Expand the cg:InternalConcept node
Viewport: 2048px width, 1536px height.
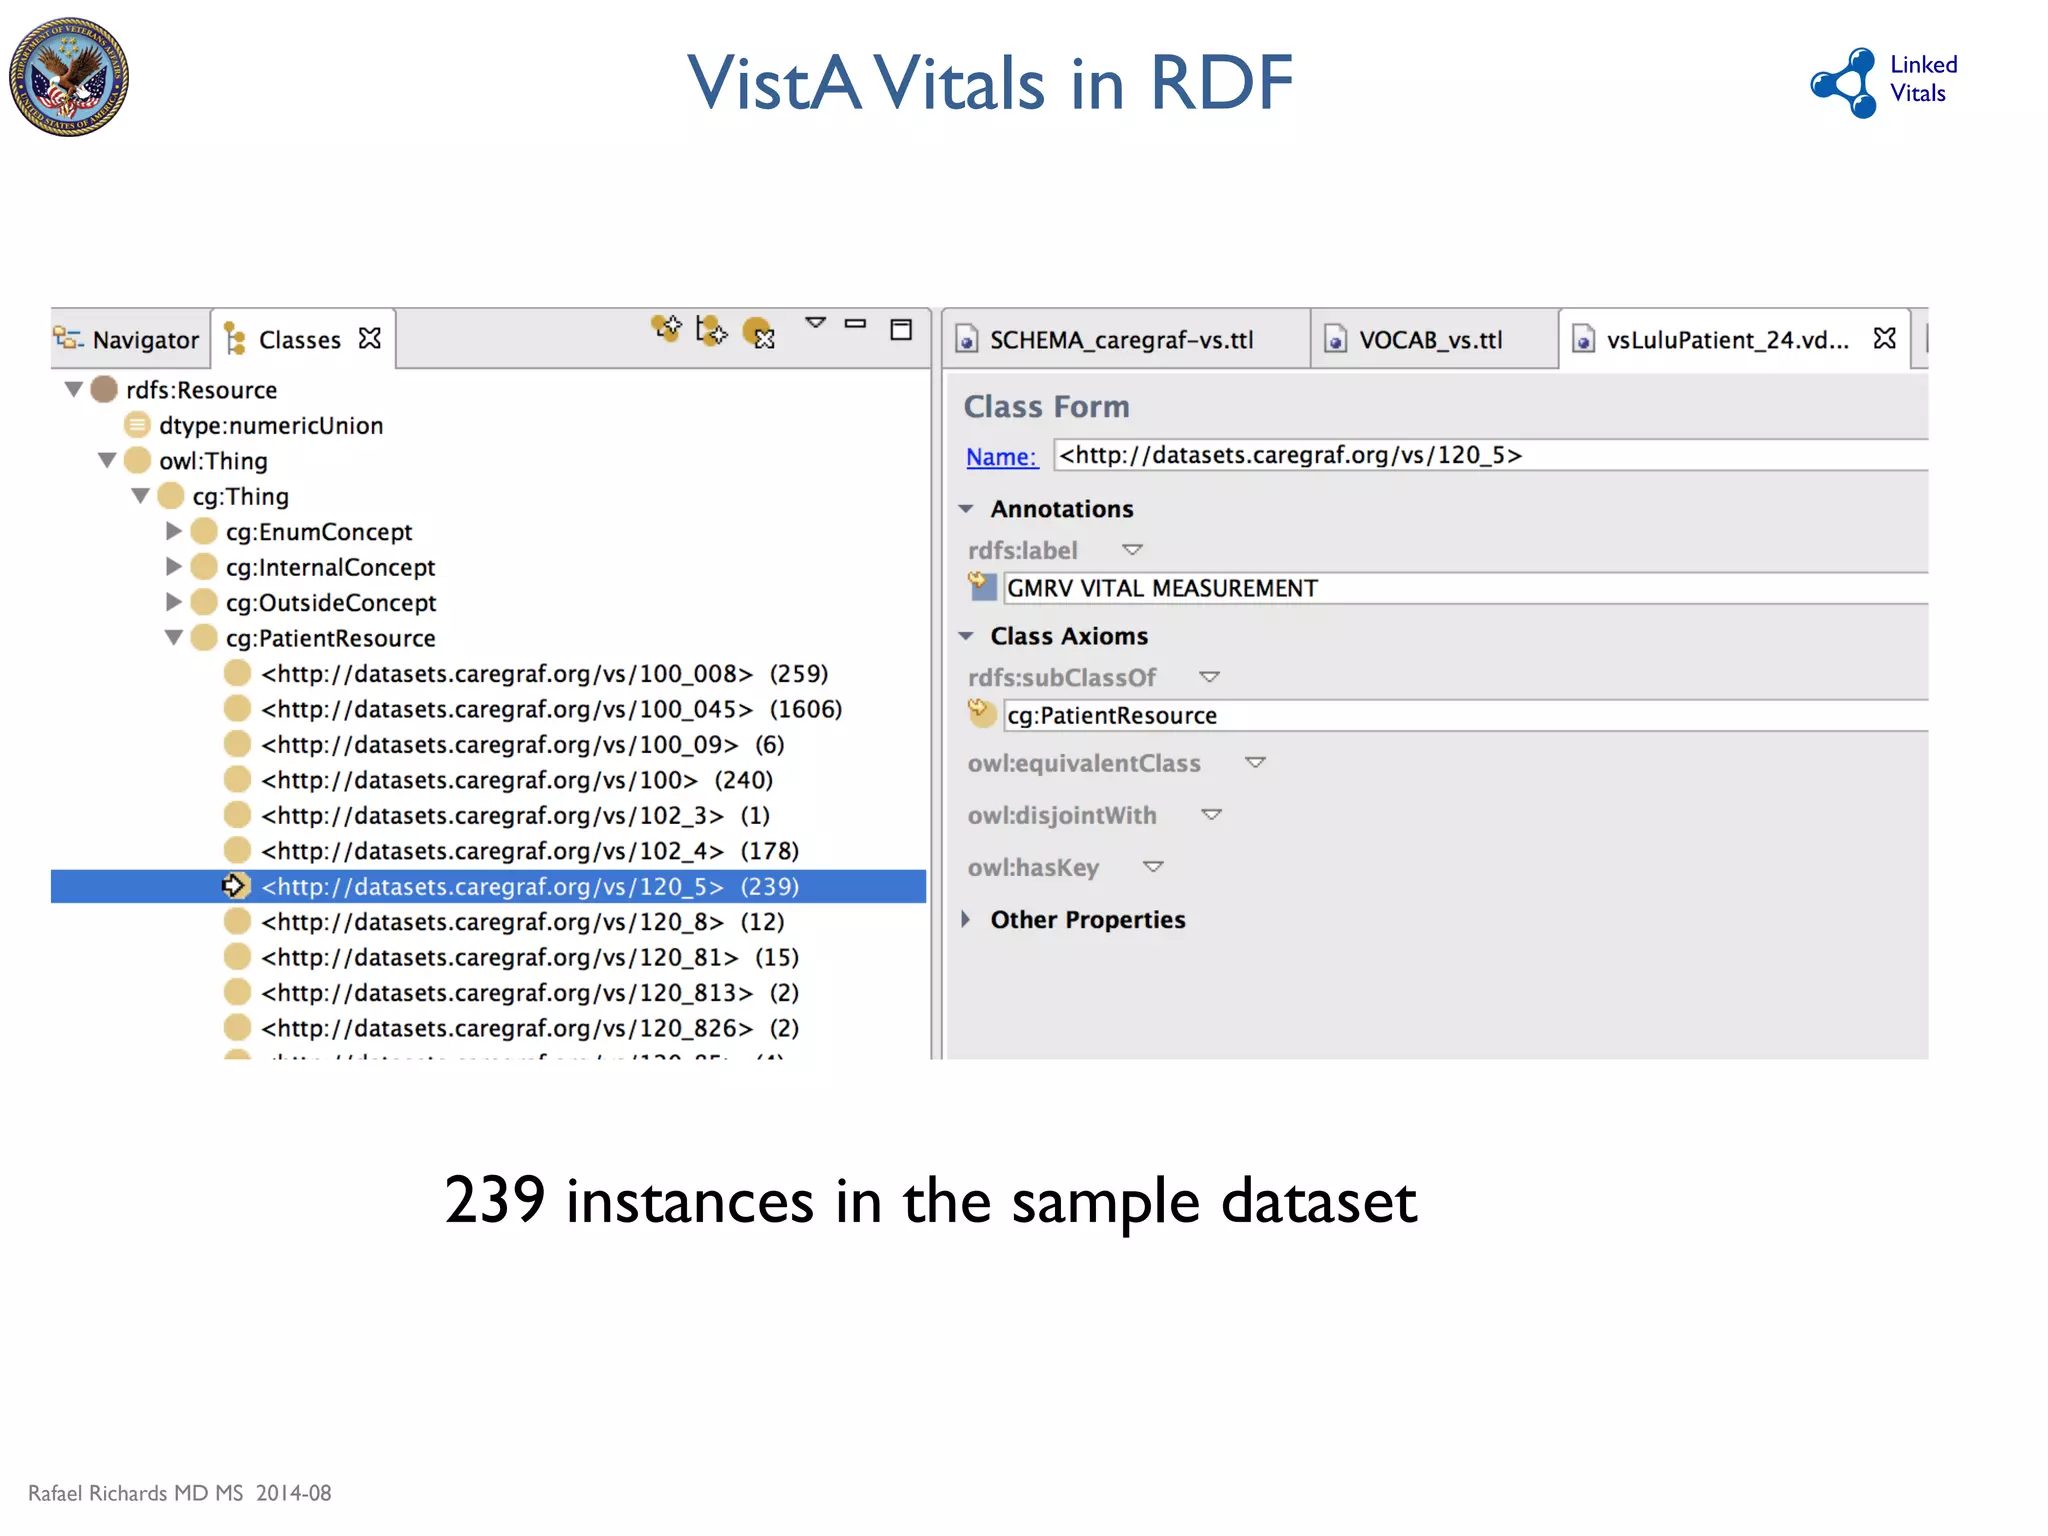(x=174, y=566)
